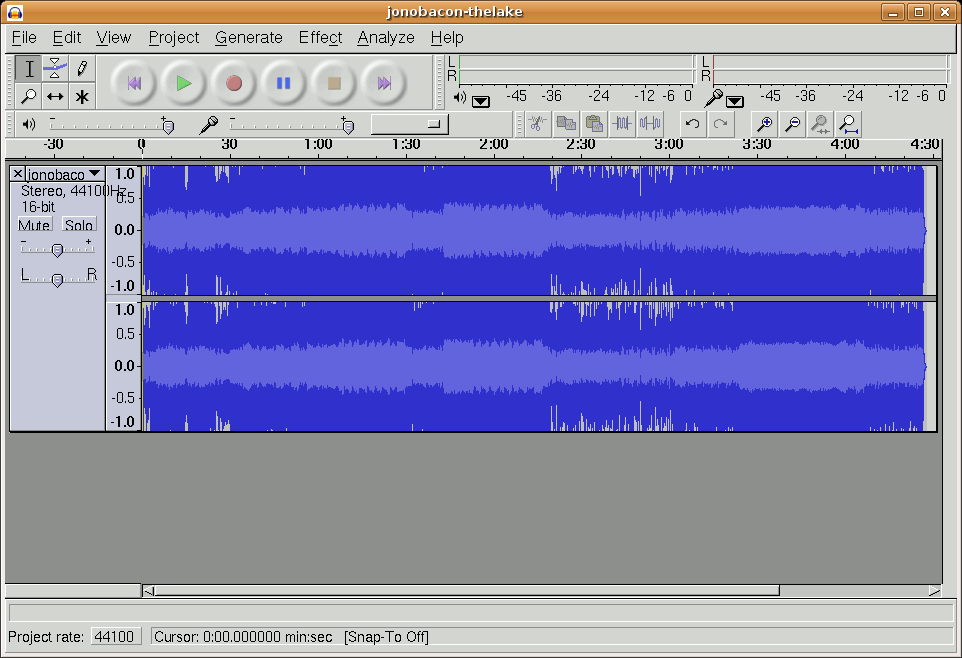
Task: Open the File menu
Action: 24,38
